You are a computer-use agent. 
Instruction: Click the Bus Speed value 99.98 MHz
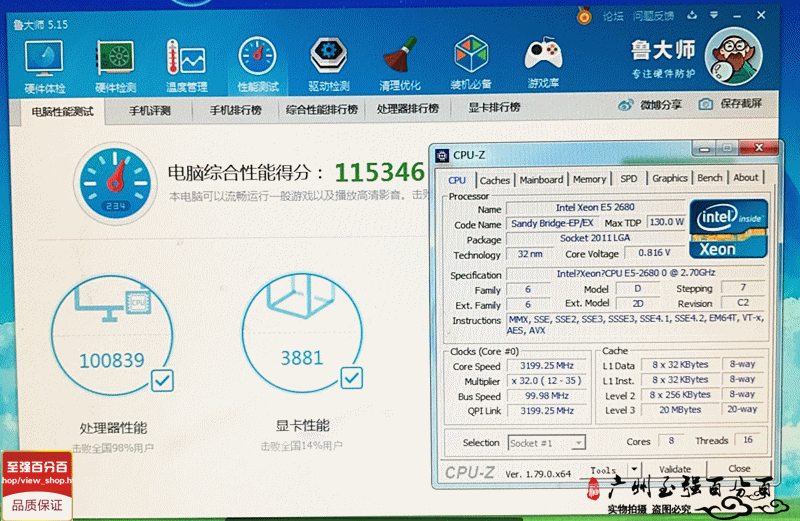coord(547,395)
